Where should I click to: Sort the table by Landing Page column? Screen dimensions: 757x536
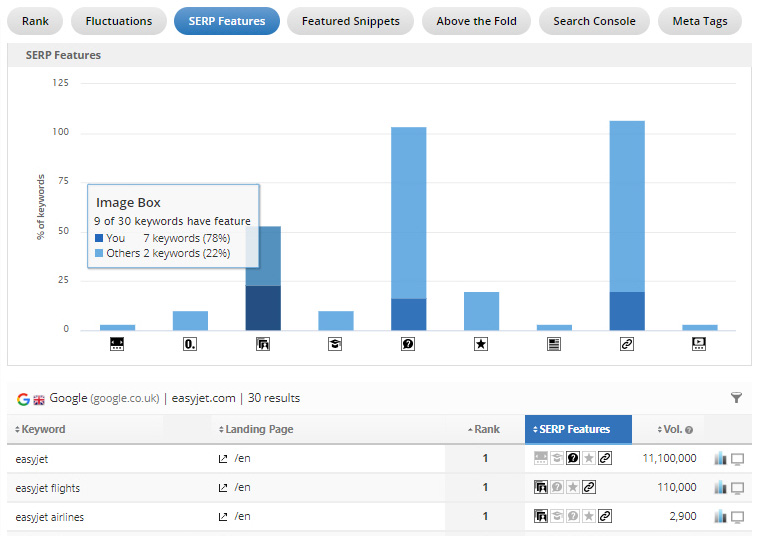point(256,429)
